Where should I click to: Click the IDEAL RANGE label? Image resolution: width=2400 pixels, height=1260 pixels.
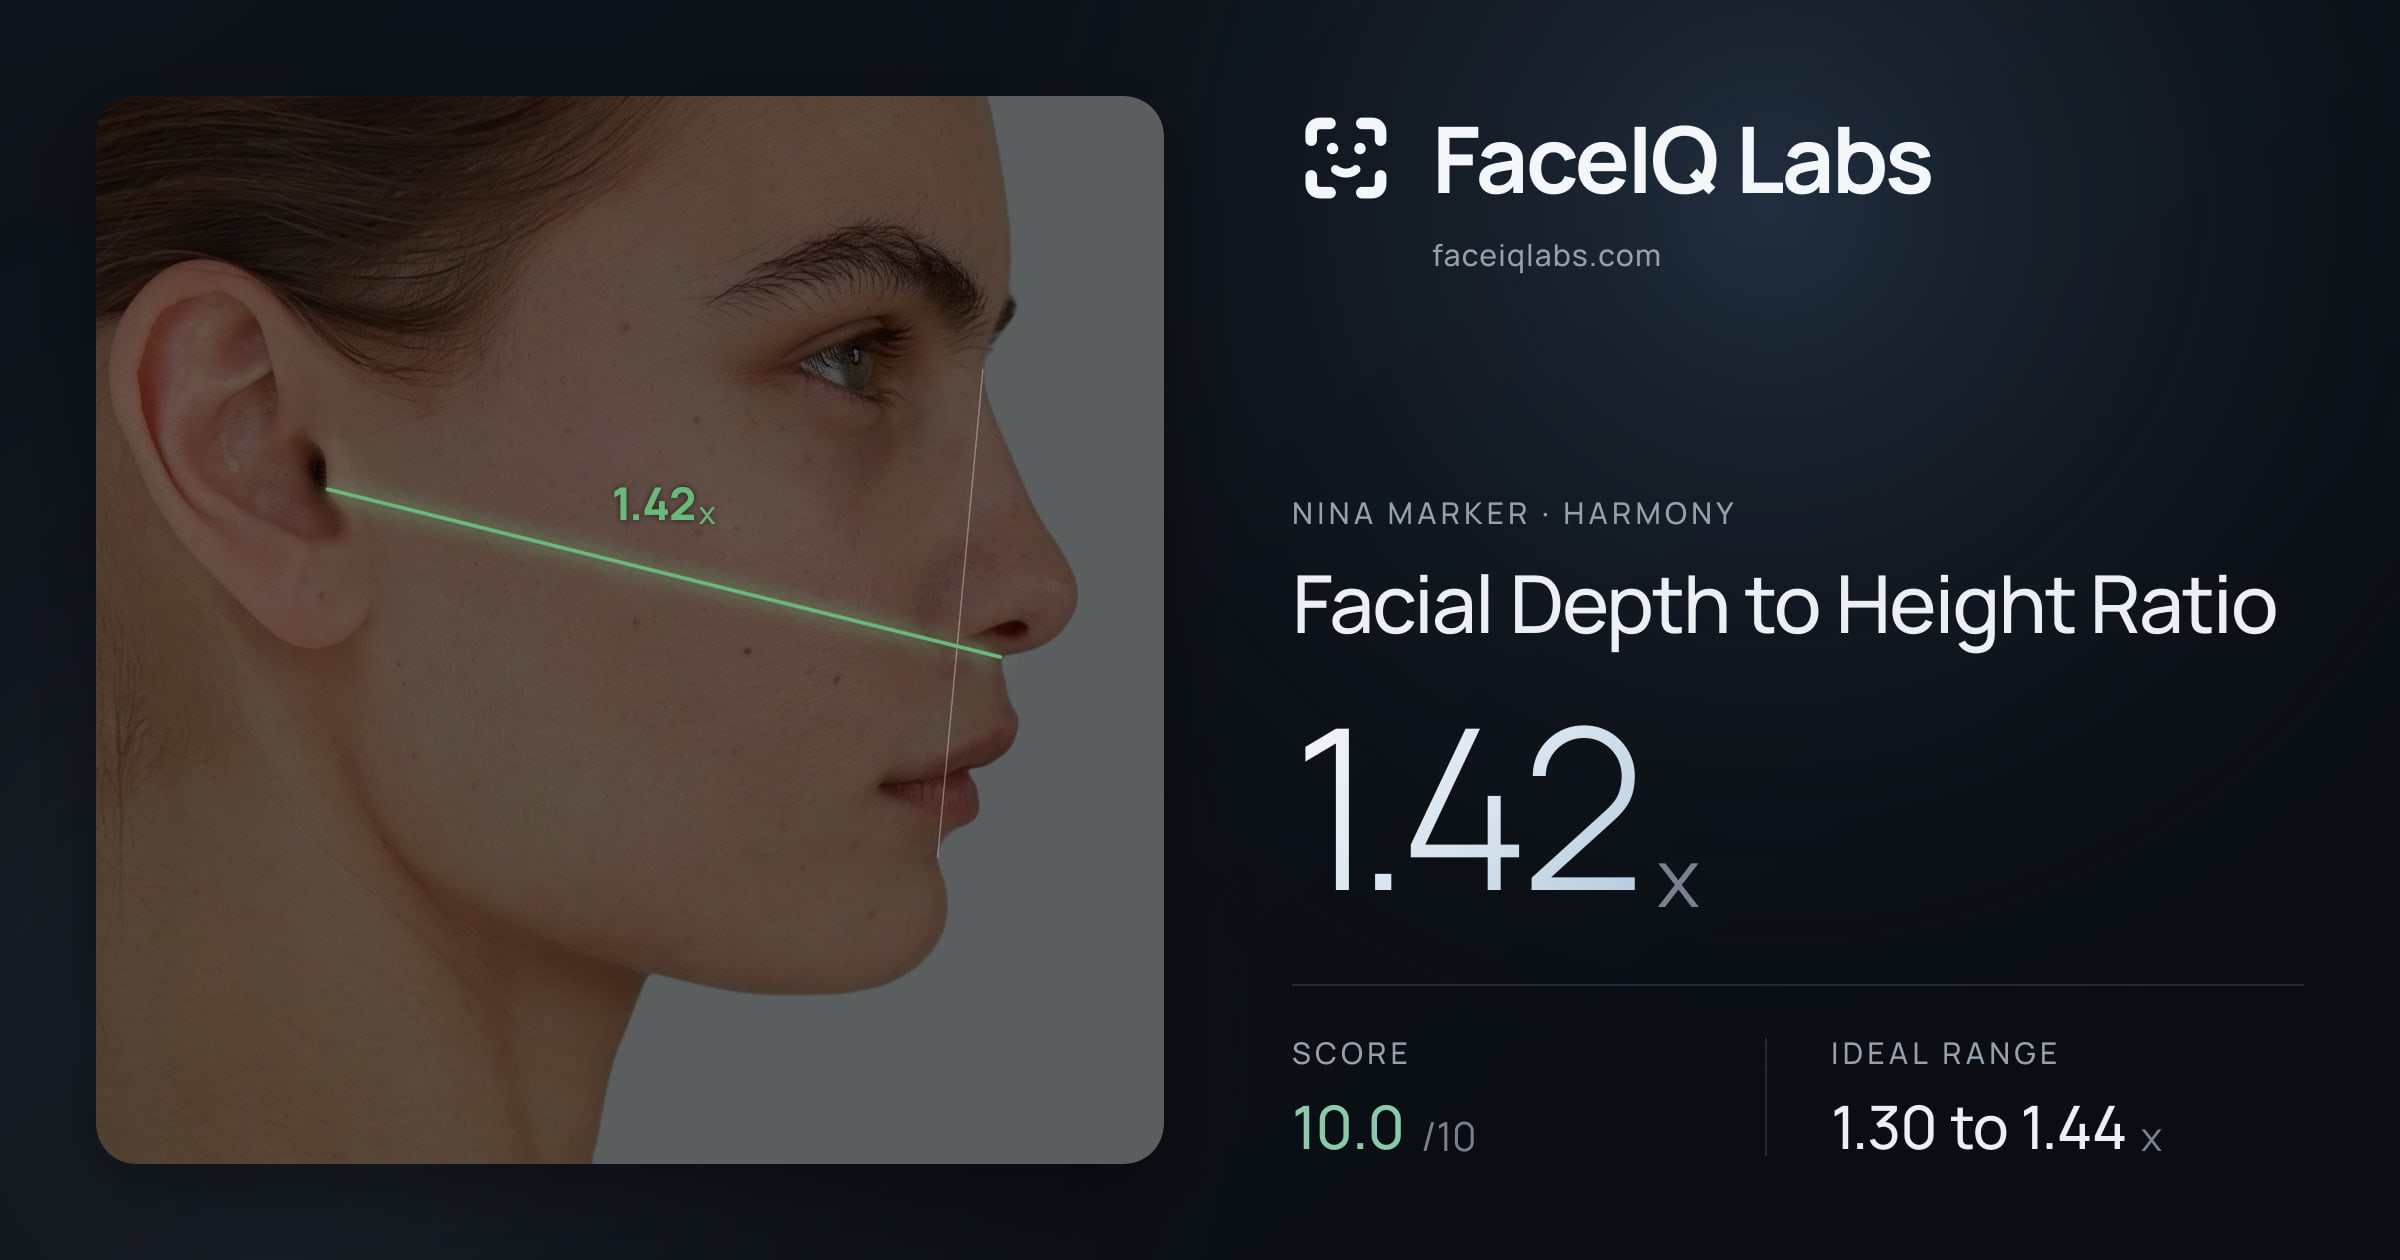(x=1944, y=1053)
